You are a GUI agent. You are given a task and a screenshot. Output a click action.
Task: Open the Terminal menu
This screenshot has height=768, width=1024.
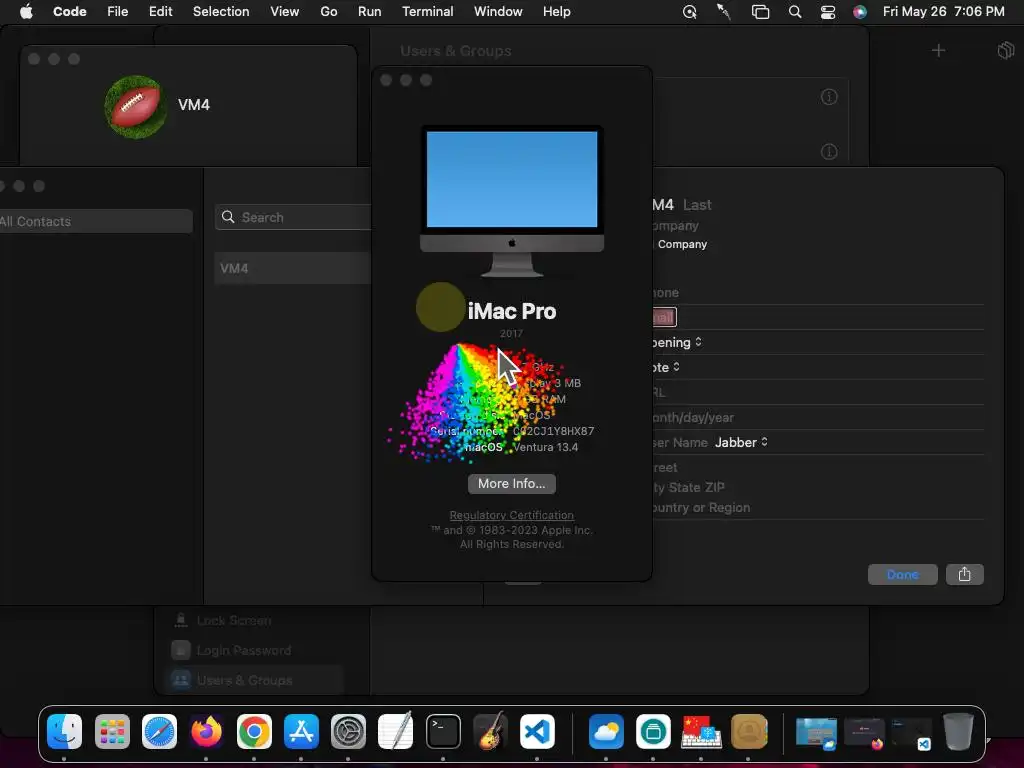(x=428, y=12)
